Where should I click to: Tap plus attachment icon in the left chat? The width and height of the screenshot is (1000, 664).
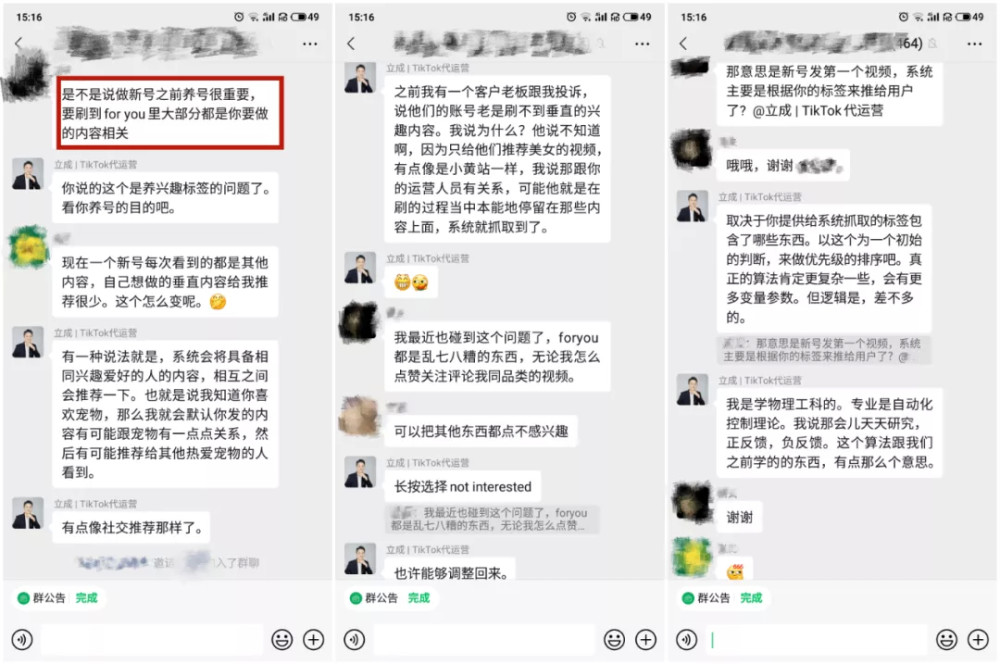[313, 639]
